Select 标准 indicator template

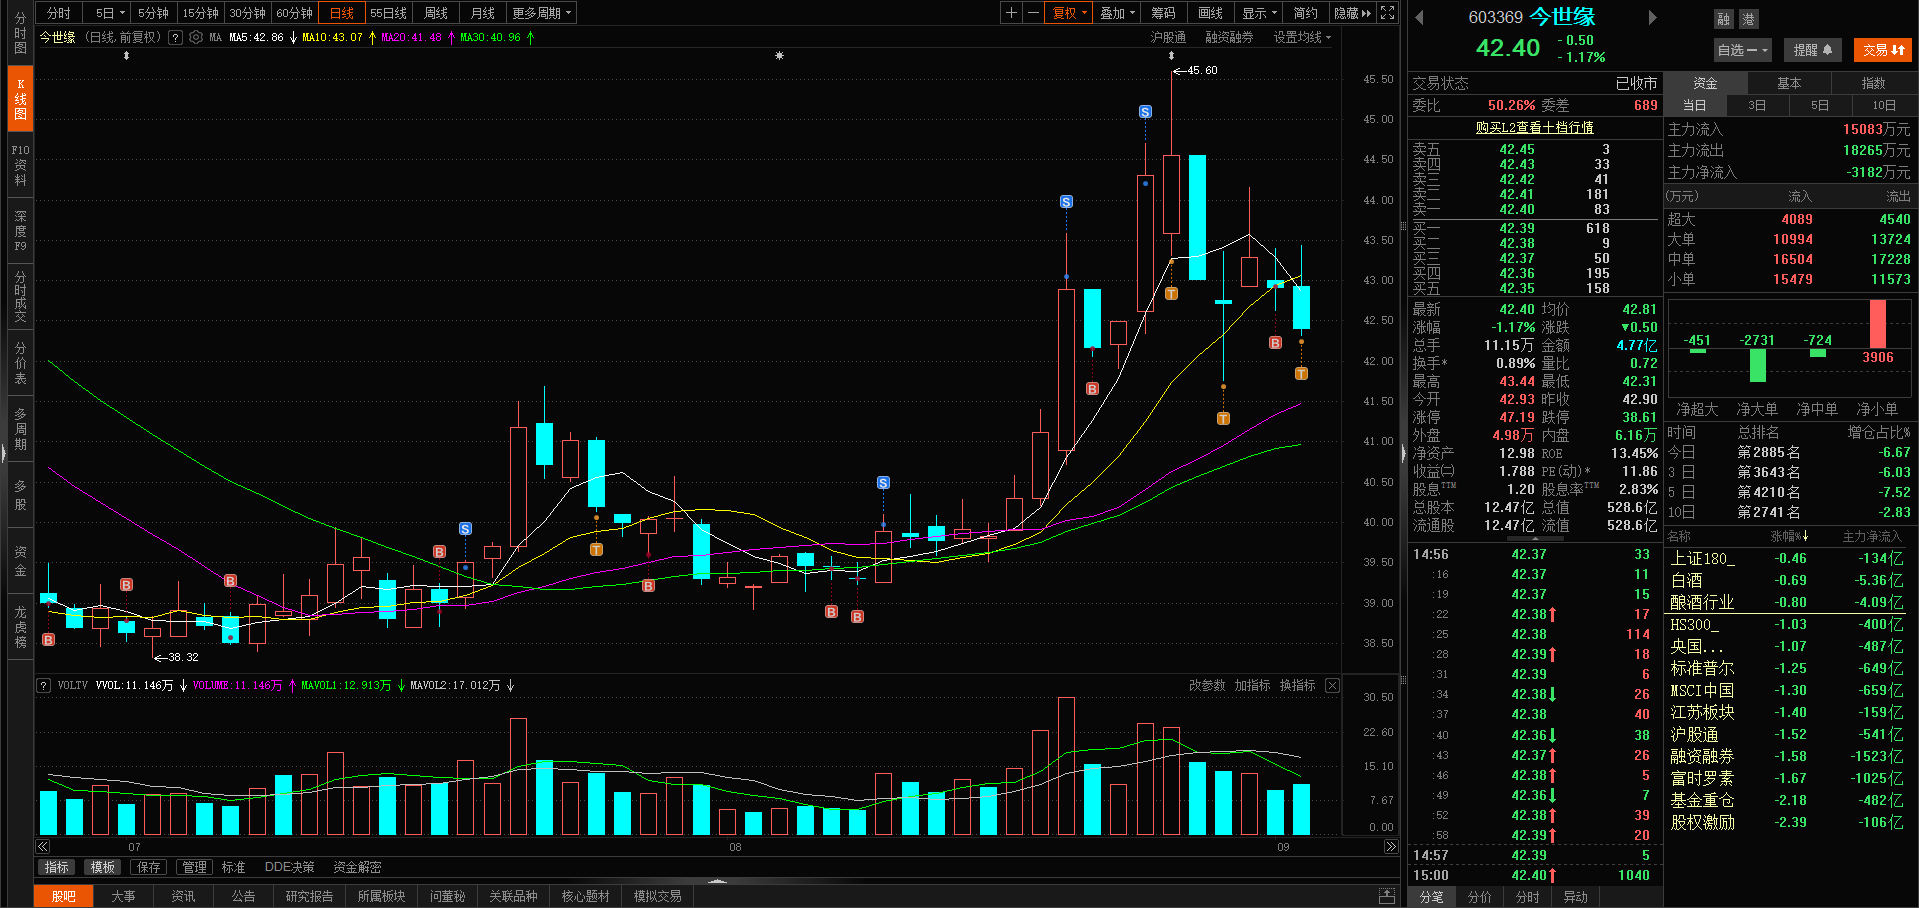233,867
